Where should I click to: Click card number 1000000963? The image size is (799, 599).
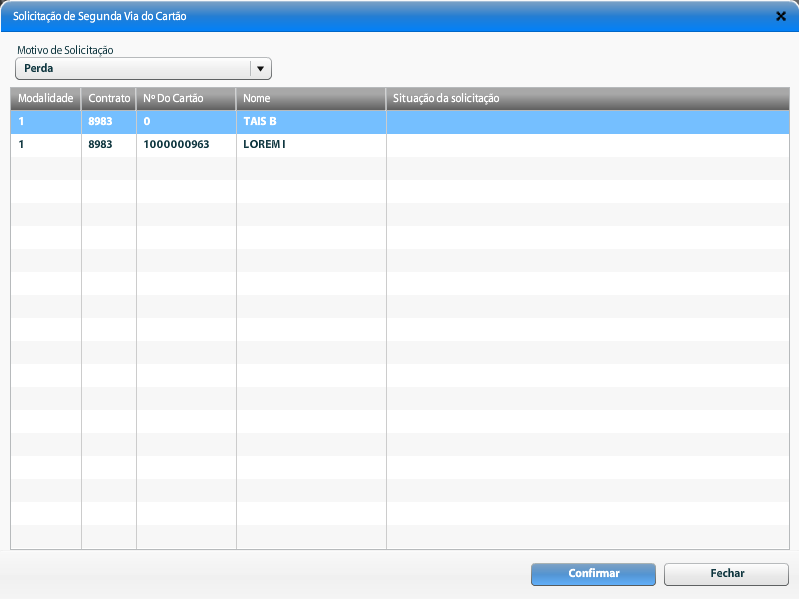[x=176, y=145]
